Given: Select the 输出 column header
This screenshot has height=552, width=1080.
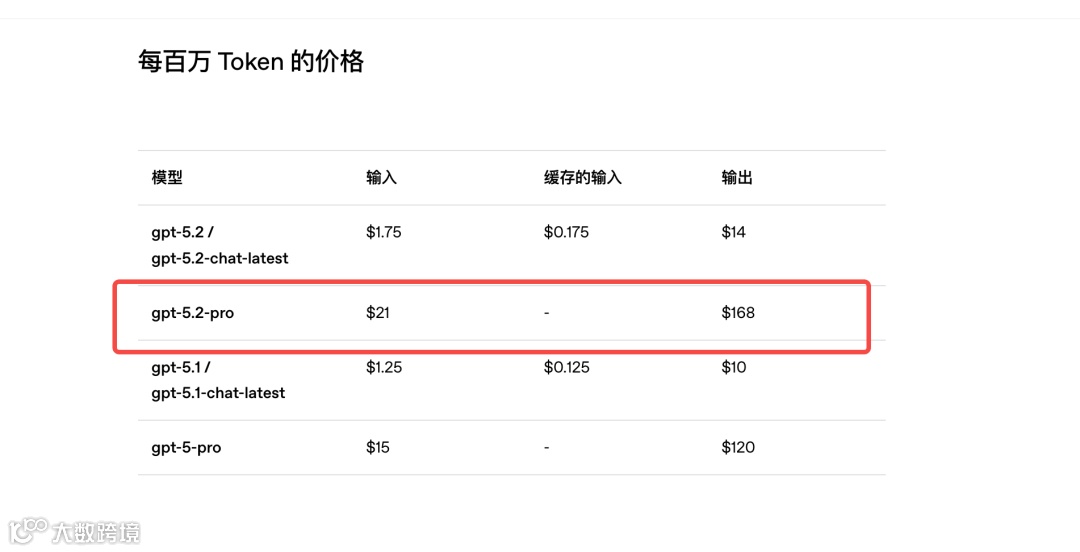Looking at the screenshot, I should (736, 177).
